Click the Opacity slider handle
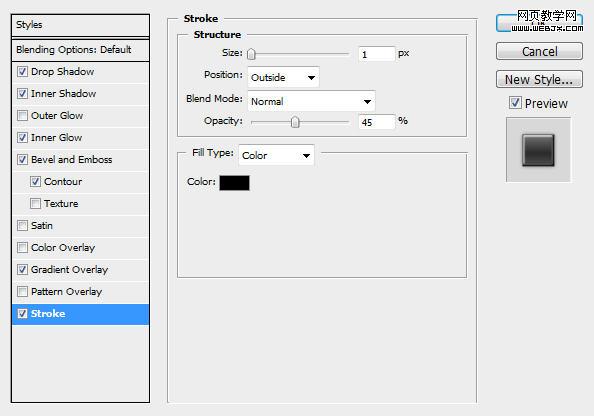The image size is (594, 416). 295,122
